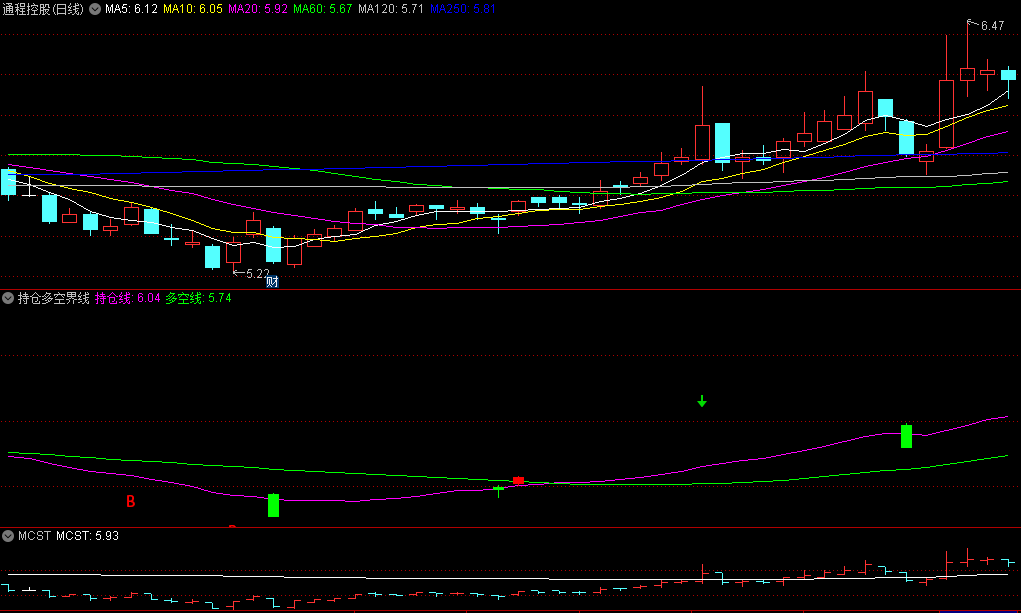Click the MCST: 5.93 value label
Viewport: 1021px width, 613px height.
(x=87, y=536)
